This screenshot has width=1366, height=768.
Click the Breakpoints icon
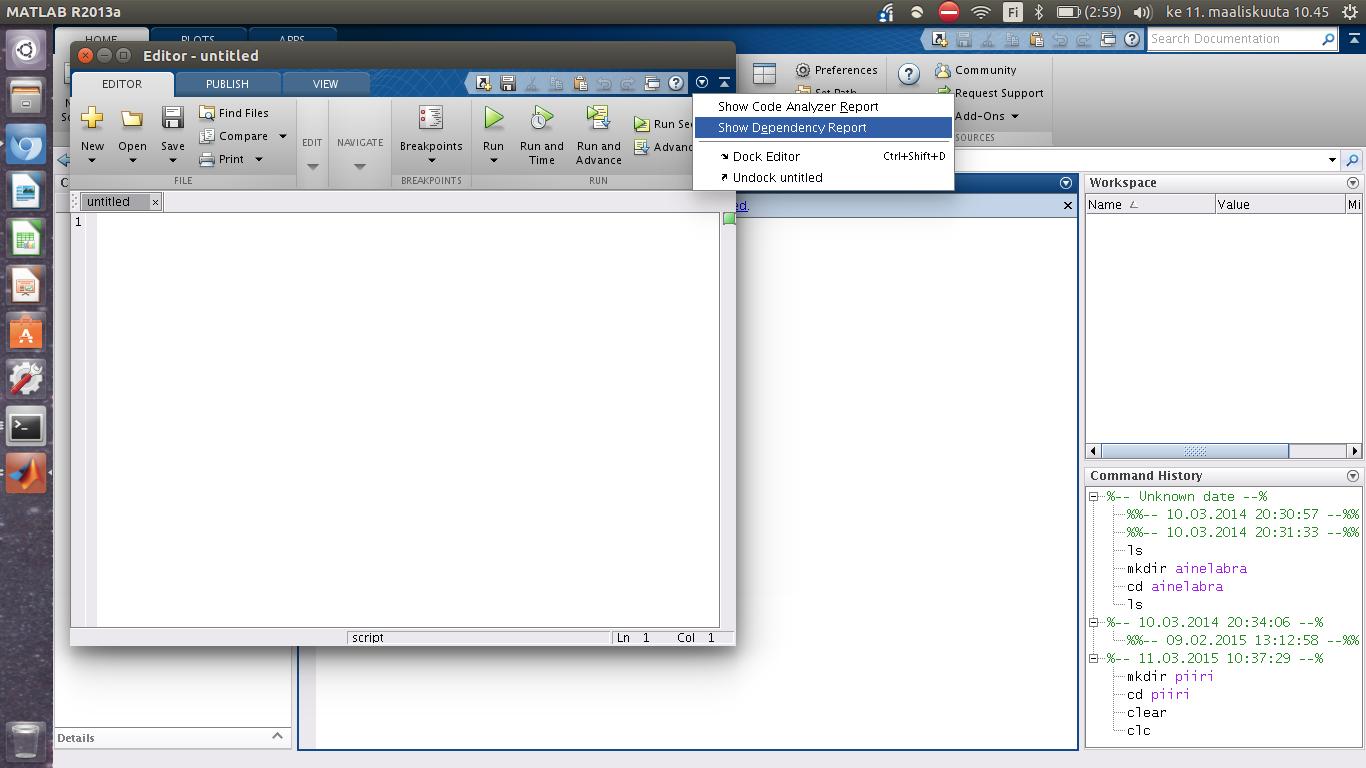[x=431, y=118]
